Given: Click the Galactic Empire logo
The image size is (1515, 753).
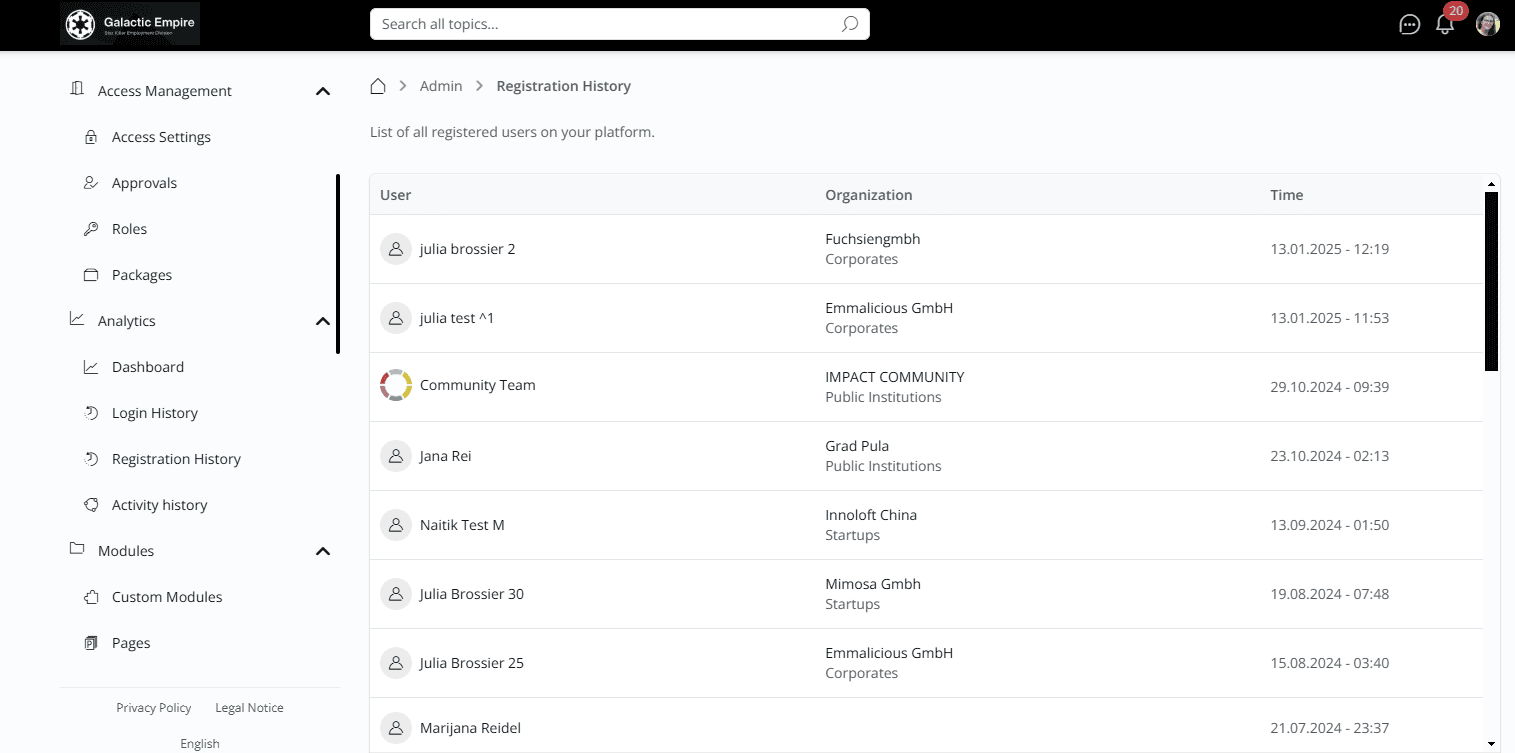Looking at the screenshot, I should point(130,24).
